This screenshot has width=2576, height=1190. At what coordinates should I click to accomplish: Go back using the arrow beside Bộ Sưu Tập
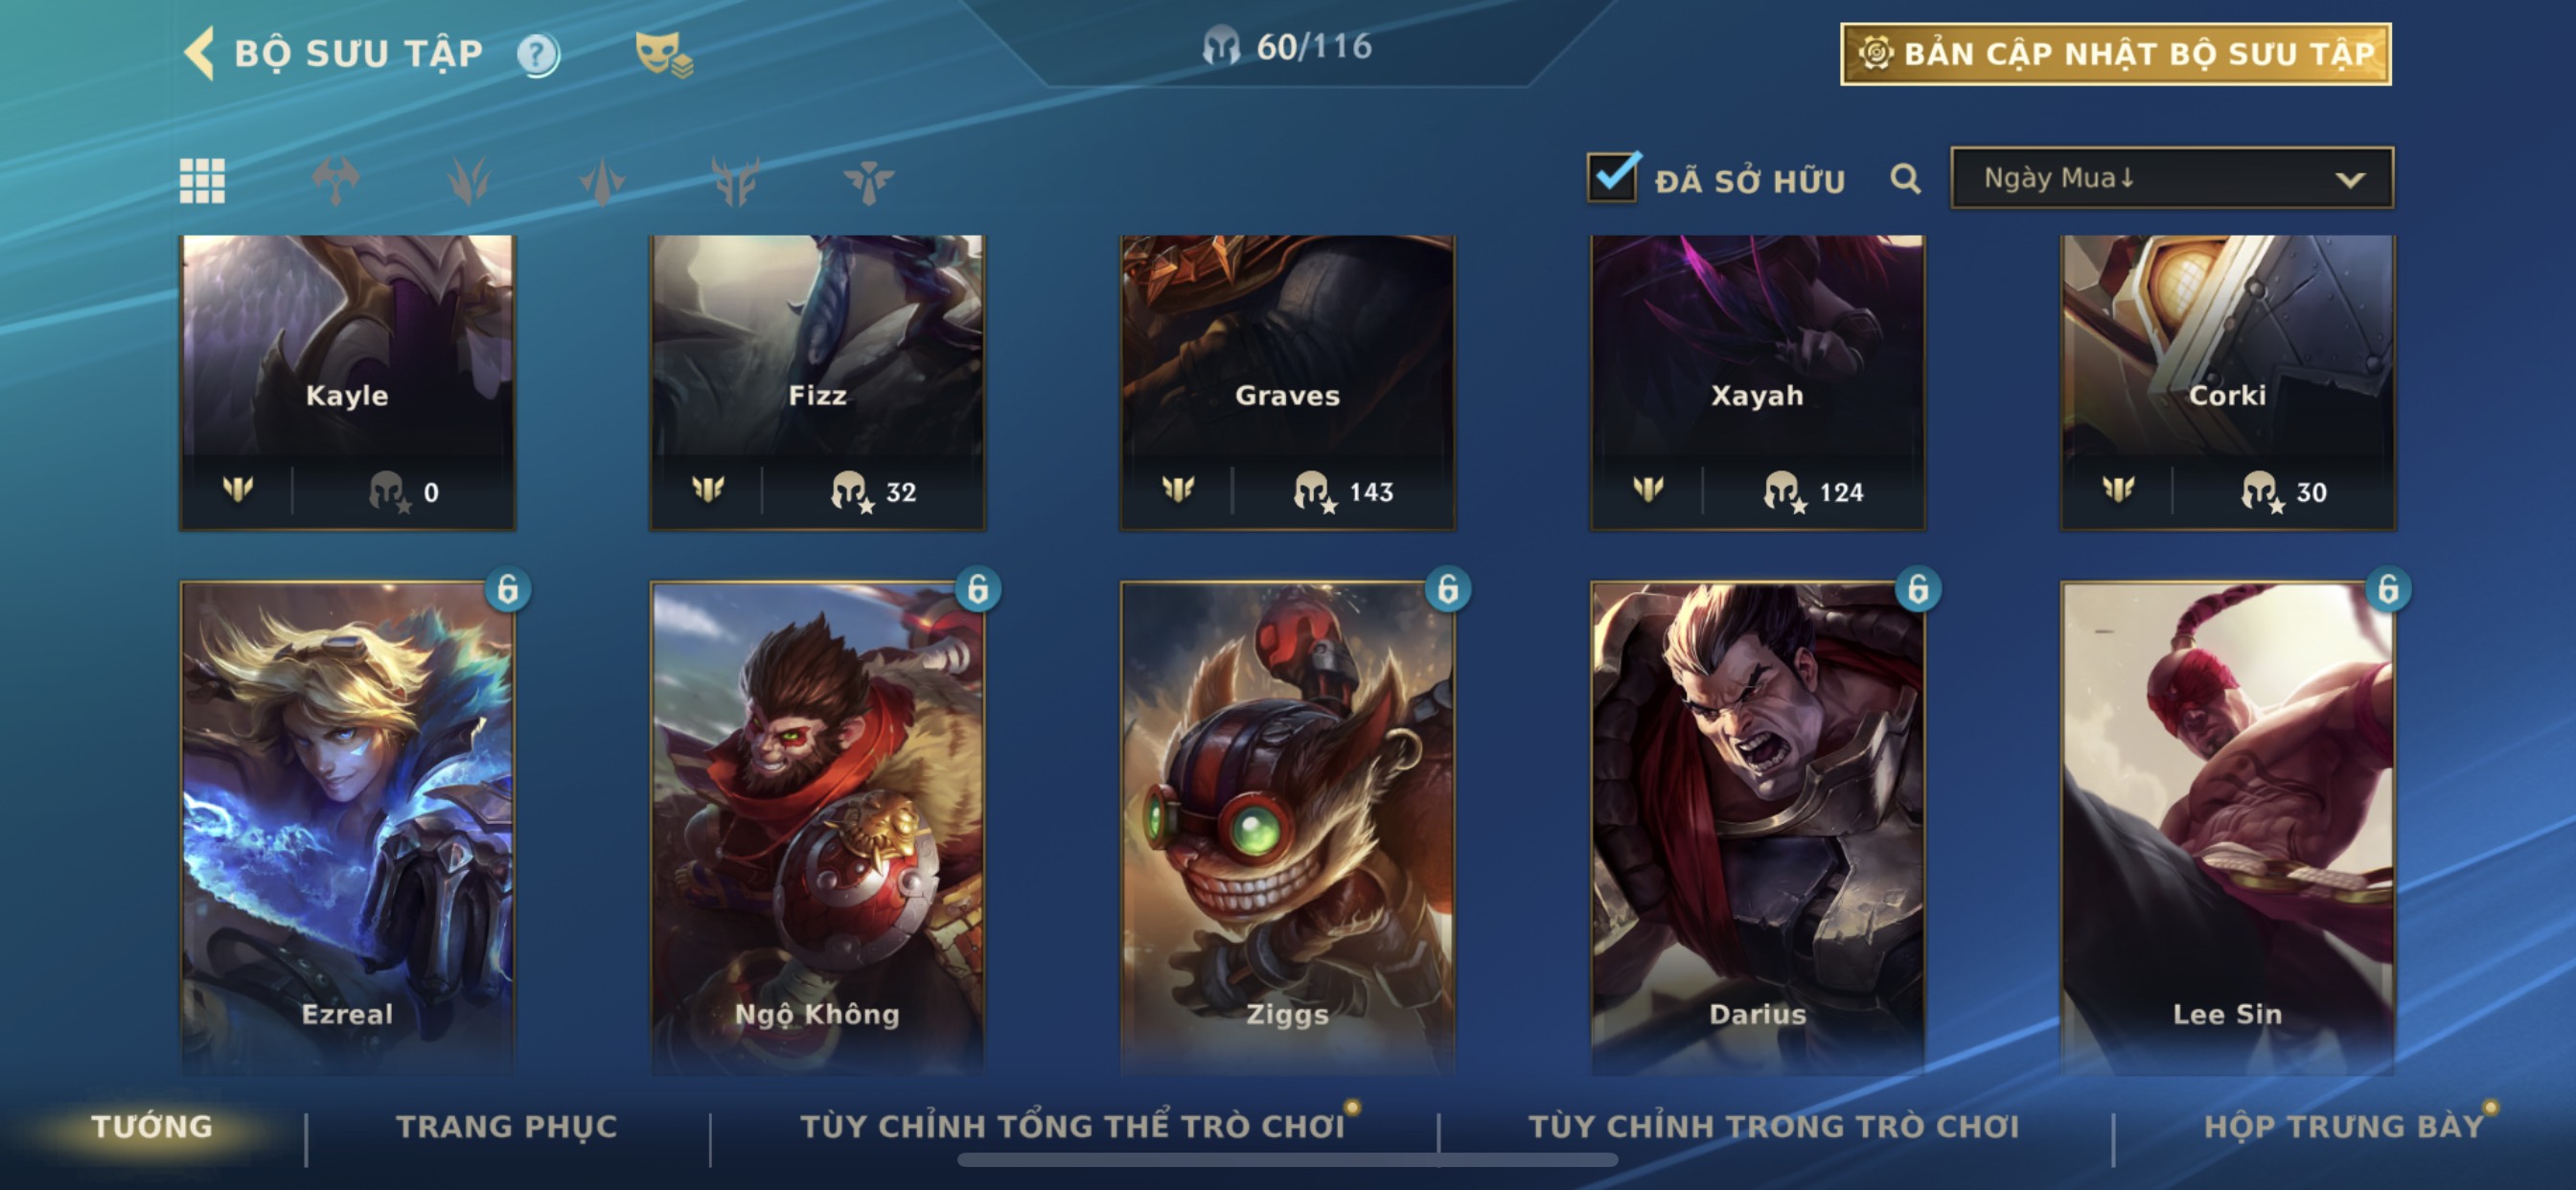click(x=199, y=53)
